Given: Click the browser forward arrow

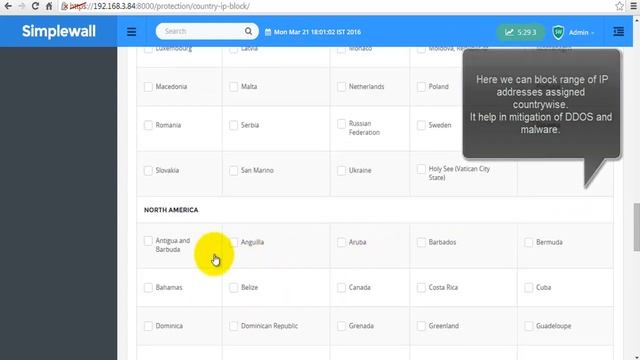Looking at the screenshot, I should coord(22,6).
